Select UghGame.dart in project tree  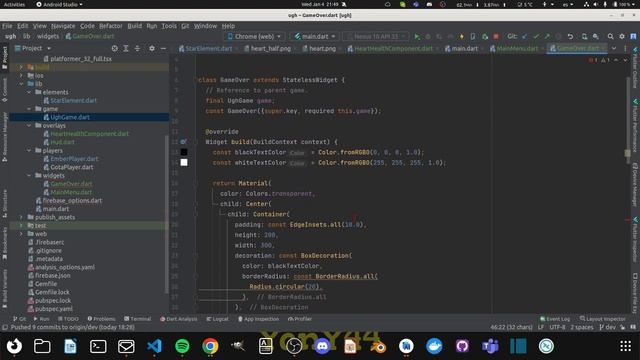[70, 117]
